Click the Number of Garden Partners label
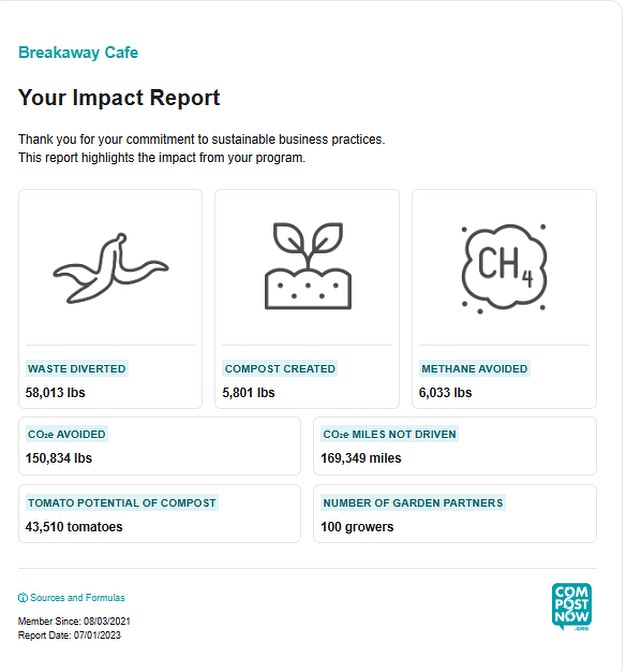This screenshot has height=672, width=626. [413, 503]
